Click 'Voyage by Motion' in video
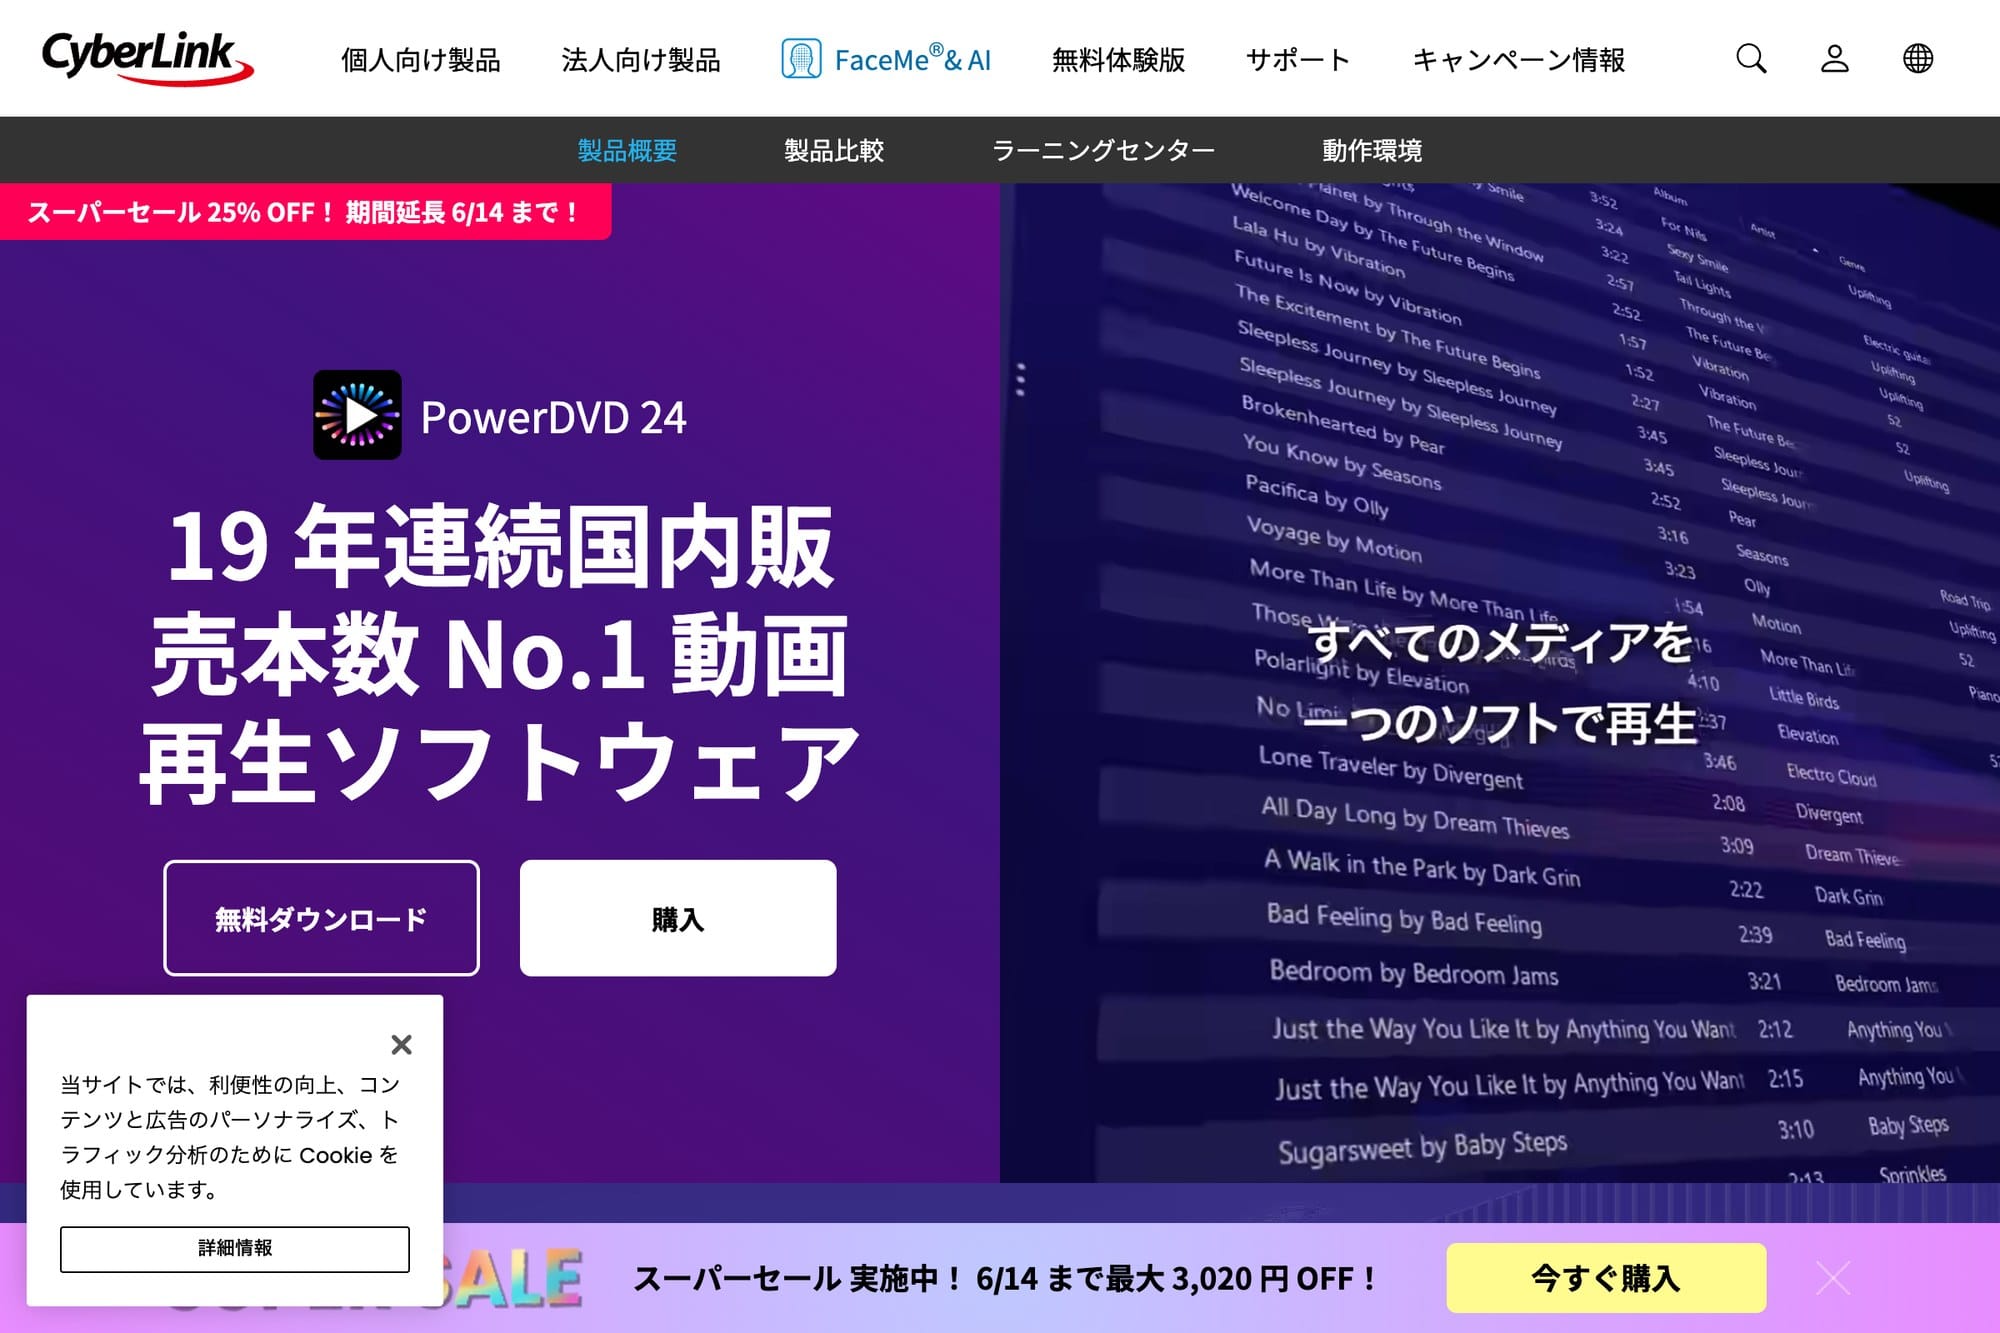This screenshot has height=1333, width=2000. pos(1334,538)
